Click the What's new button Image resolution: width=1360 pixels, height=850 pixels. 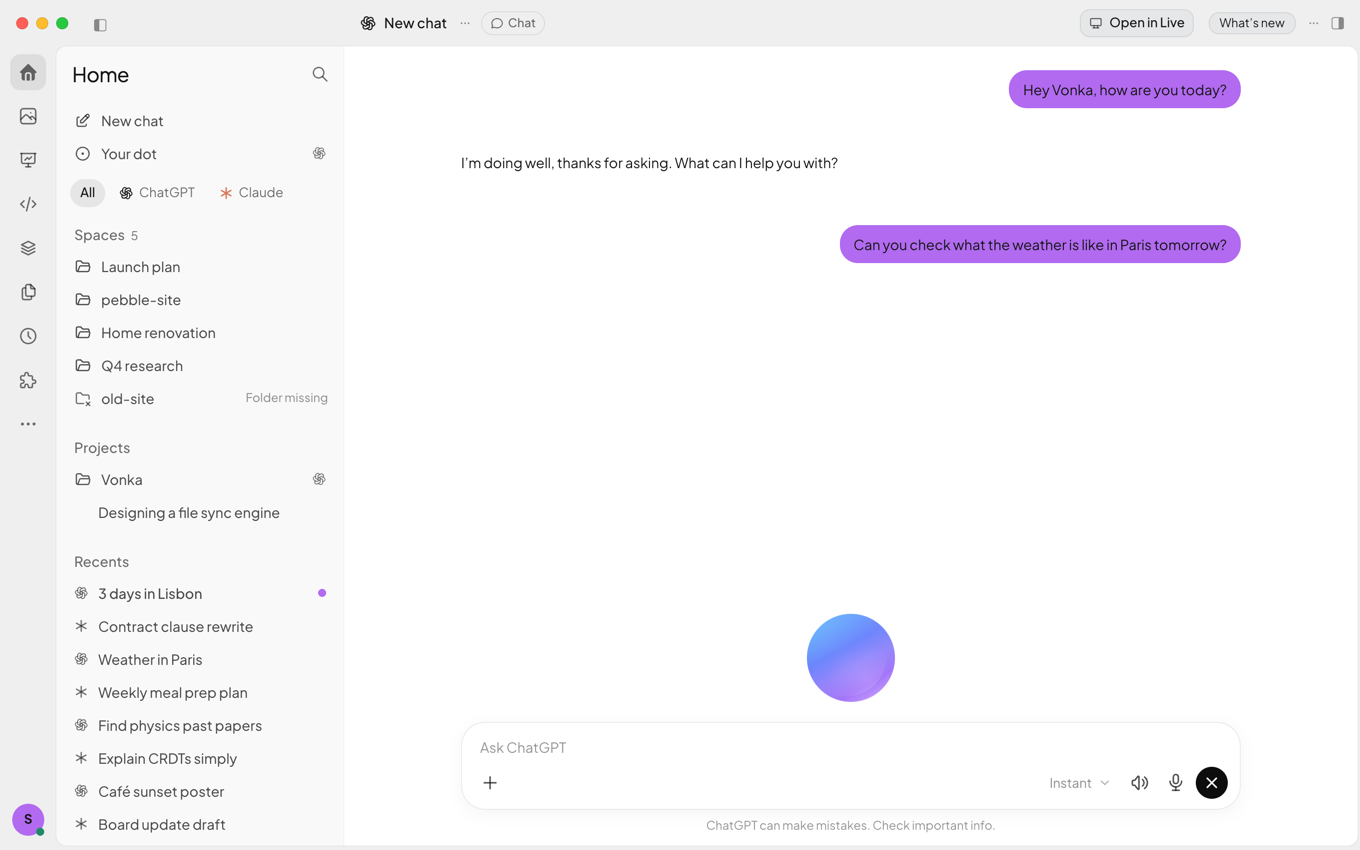(1252, 23)
